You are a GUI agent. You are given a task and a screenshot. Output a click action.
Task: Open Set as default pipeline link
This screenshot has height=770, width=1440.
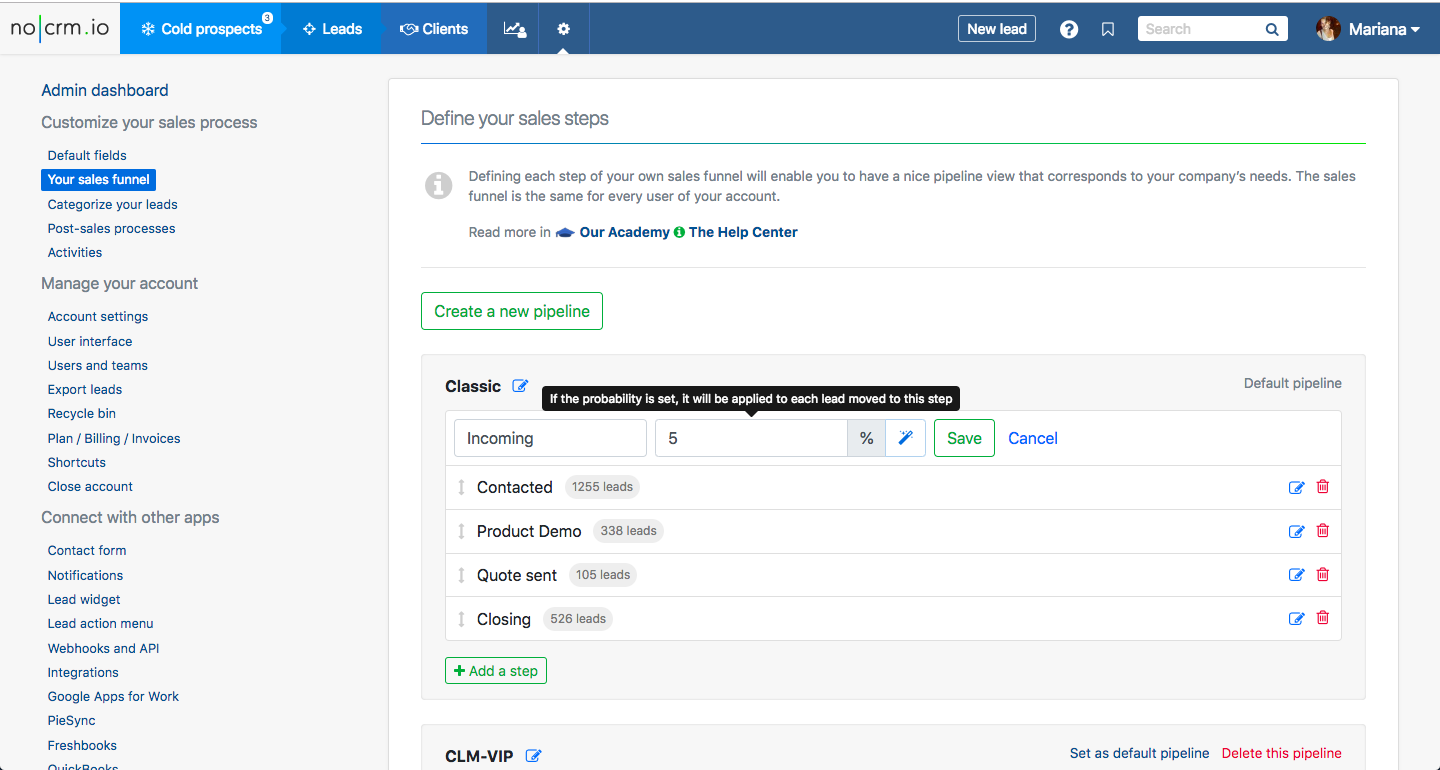(1139, 753)
